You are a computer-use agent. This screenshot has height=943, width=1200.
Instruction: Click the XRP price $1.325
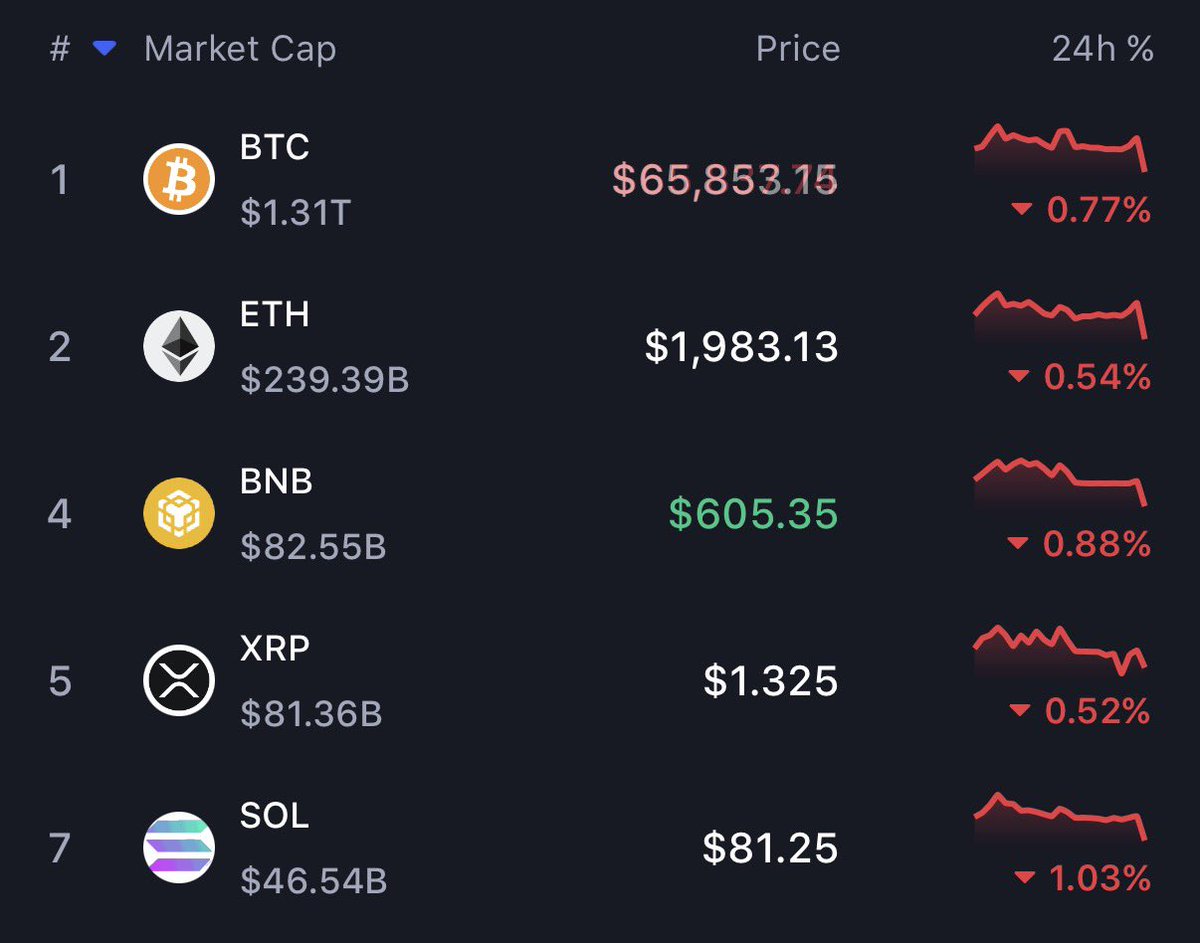click(x=770, y=681)
